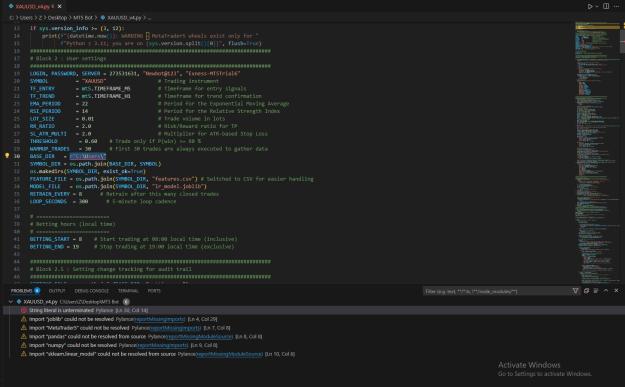
Task: Click the red error icon on unterminated string
Action: click(24, 310)
